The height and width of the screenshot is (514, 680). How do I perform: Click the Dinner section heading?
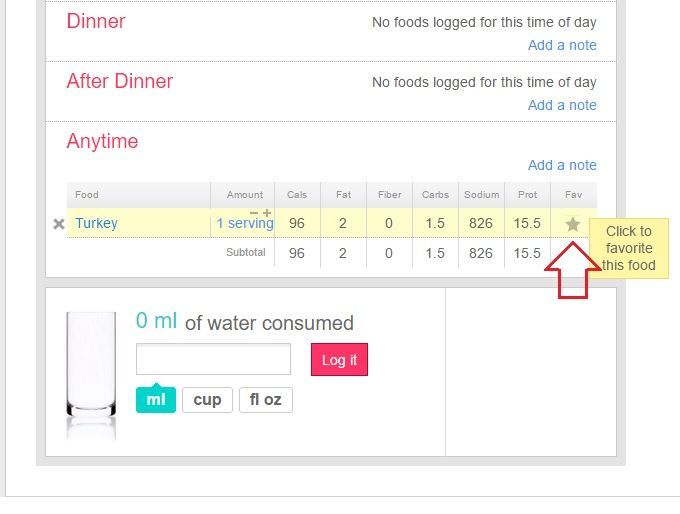coord(96,21)
